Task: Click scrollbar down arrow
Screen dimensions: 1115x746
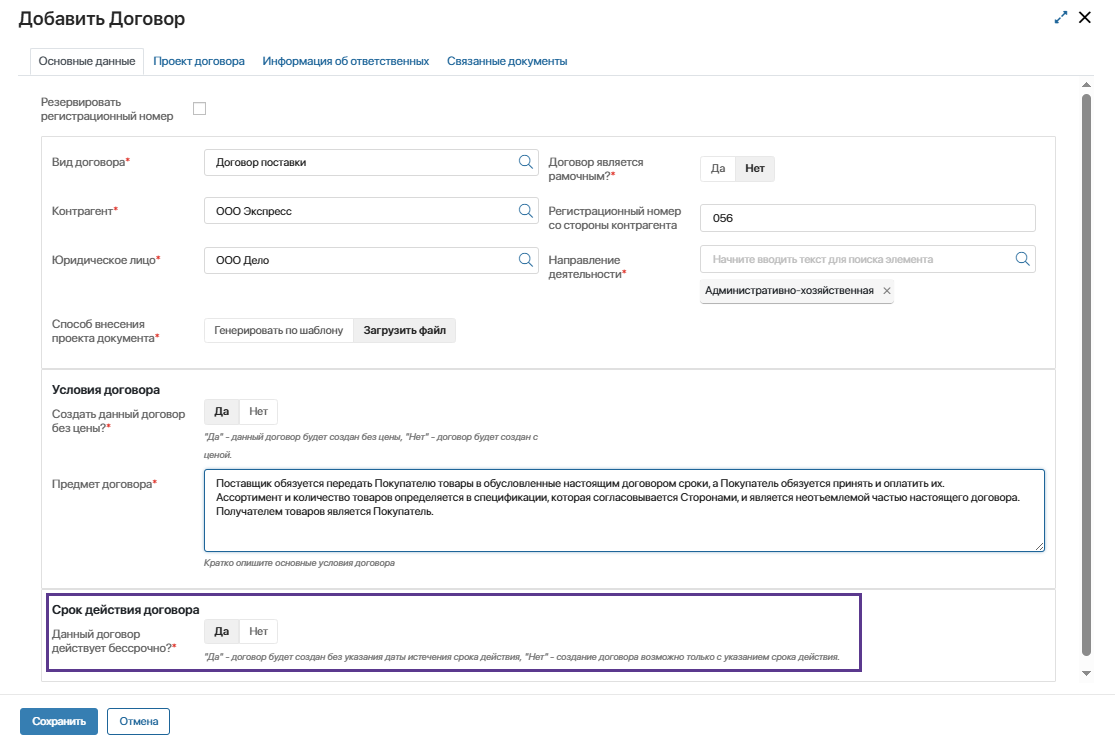Action: 1086,674
